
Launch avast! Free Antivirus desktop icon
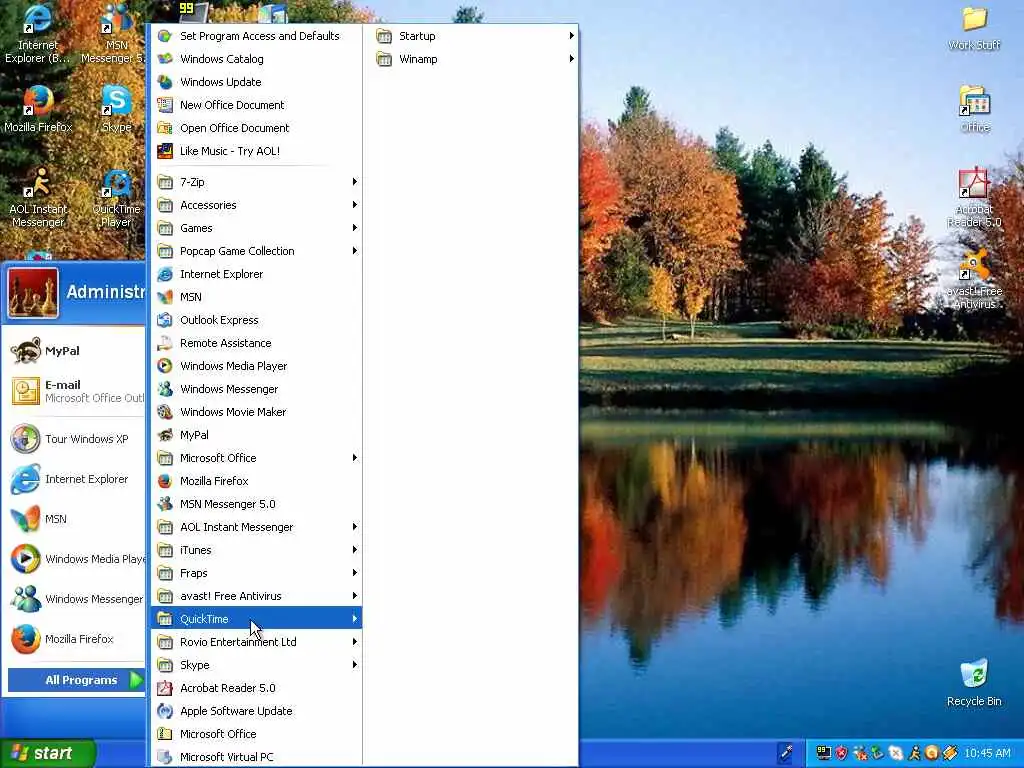click(x=974, y=265)
